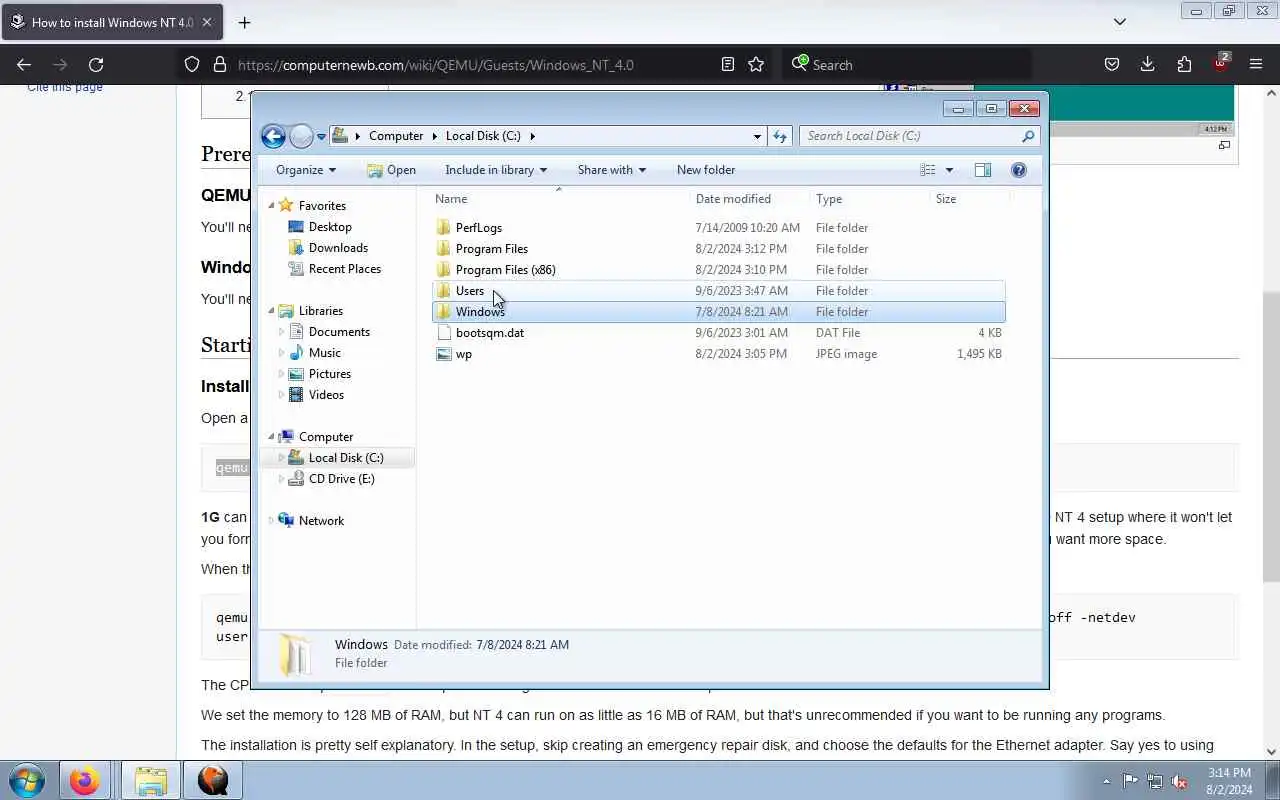This screenshot has width=1280, height=800.
Task: Collapse the Computer tree node
Action: (271, 437)
